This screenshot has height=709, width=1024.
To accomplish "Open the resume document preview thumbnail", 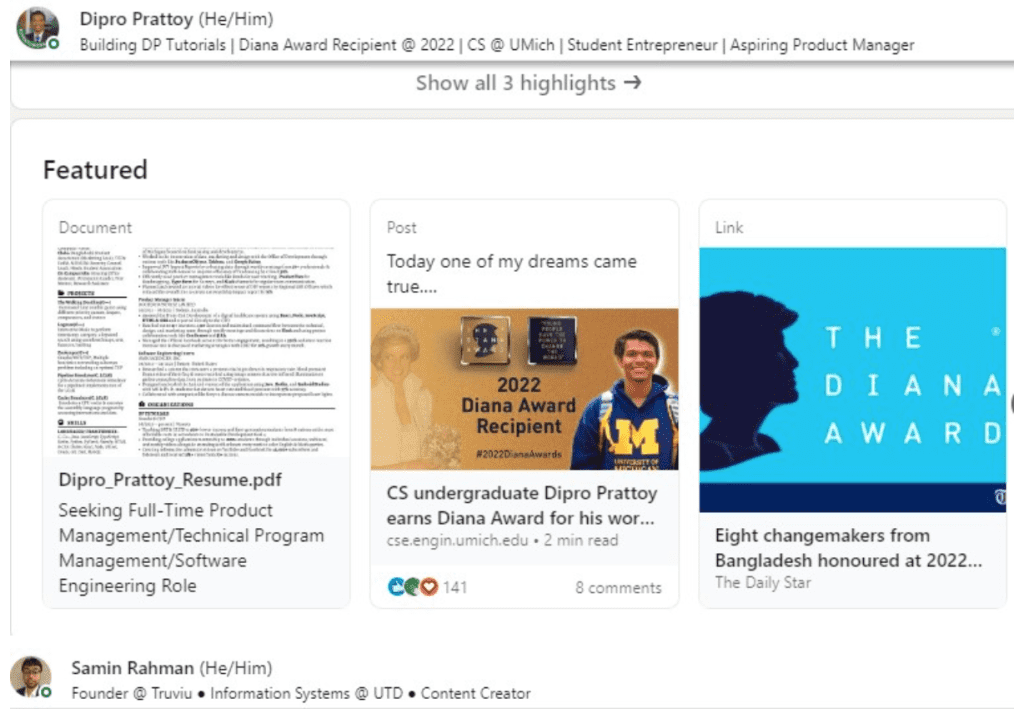I will (x=196, y=351).
